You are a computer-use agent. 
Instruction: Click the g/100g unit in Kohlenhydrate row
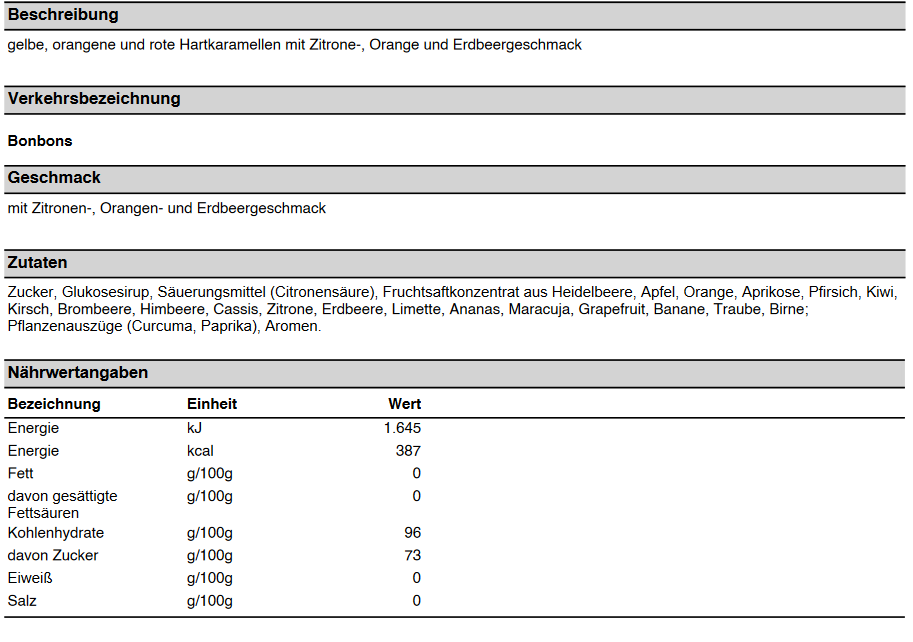(210, 533)
